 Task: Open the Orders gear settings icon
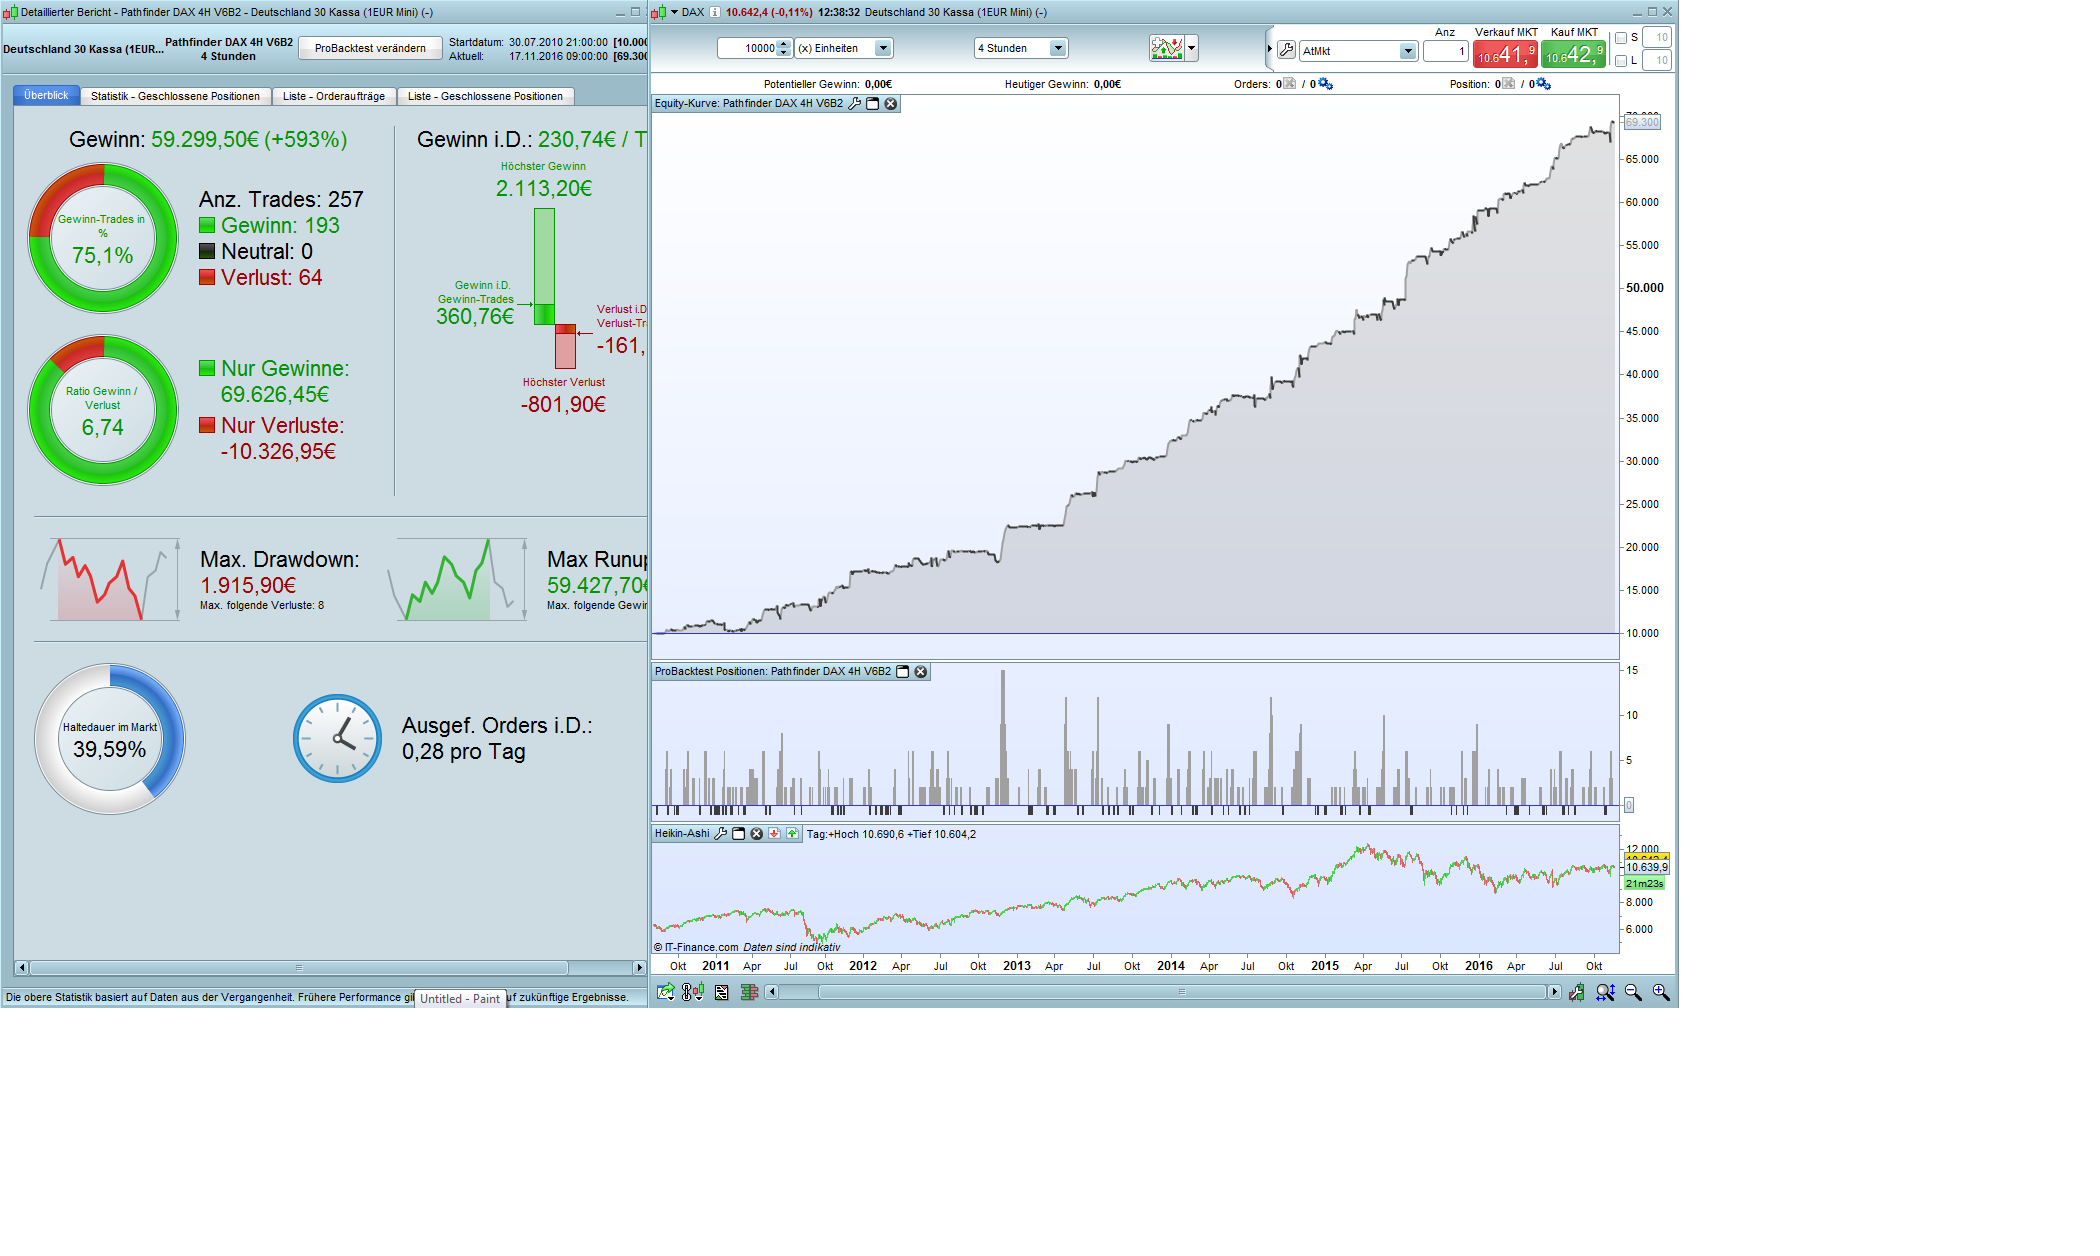[x=1326, y=84]
